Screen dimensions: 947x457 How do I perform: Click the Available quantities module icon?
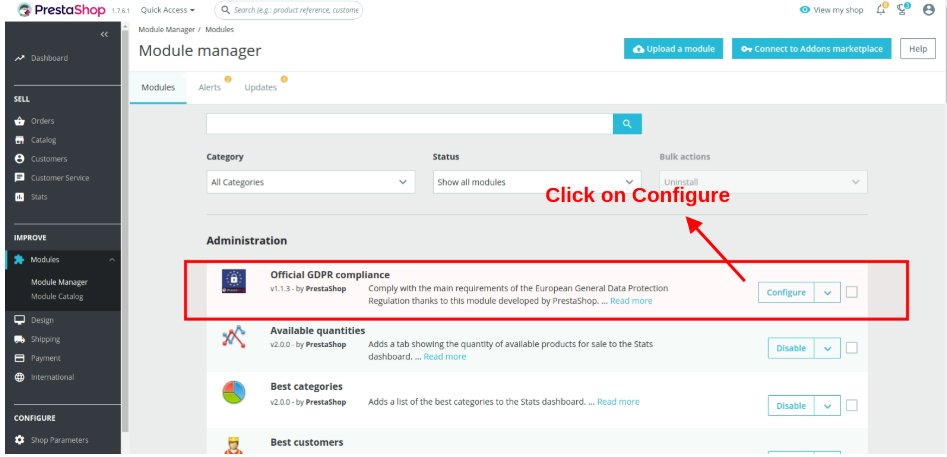pos(233,337)
